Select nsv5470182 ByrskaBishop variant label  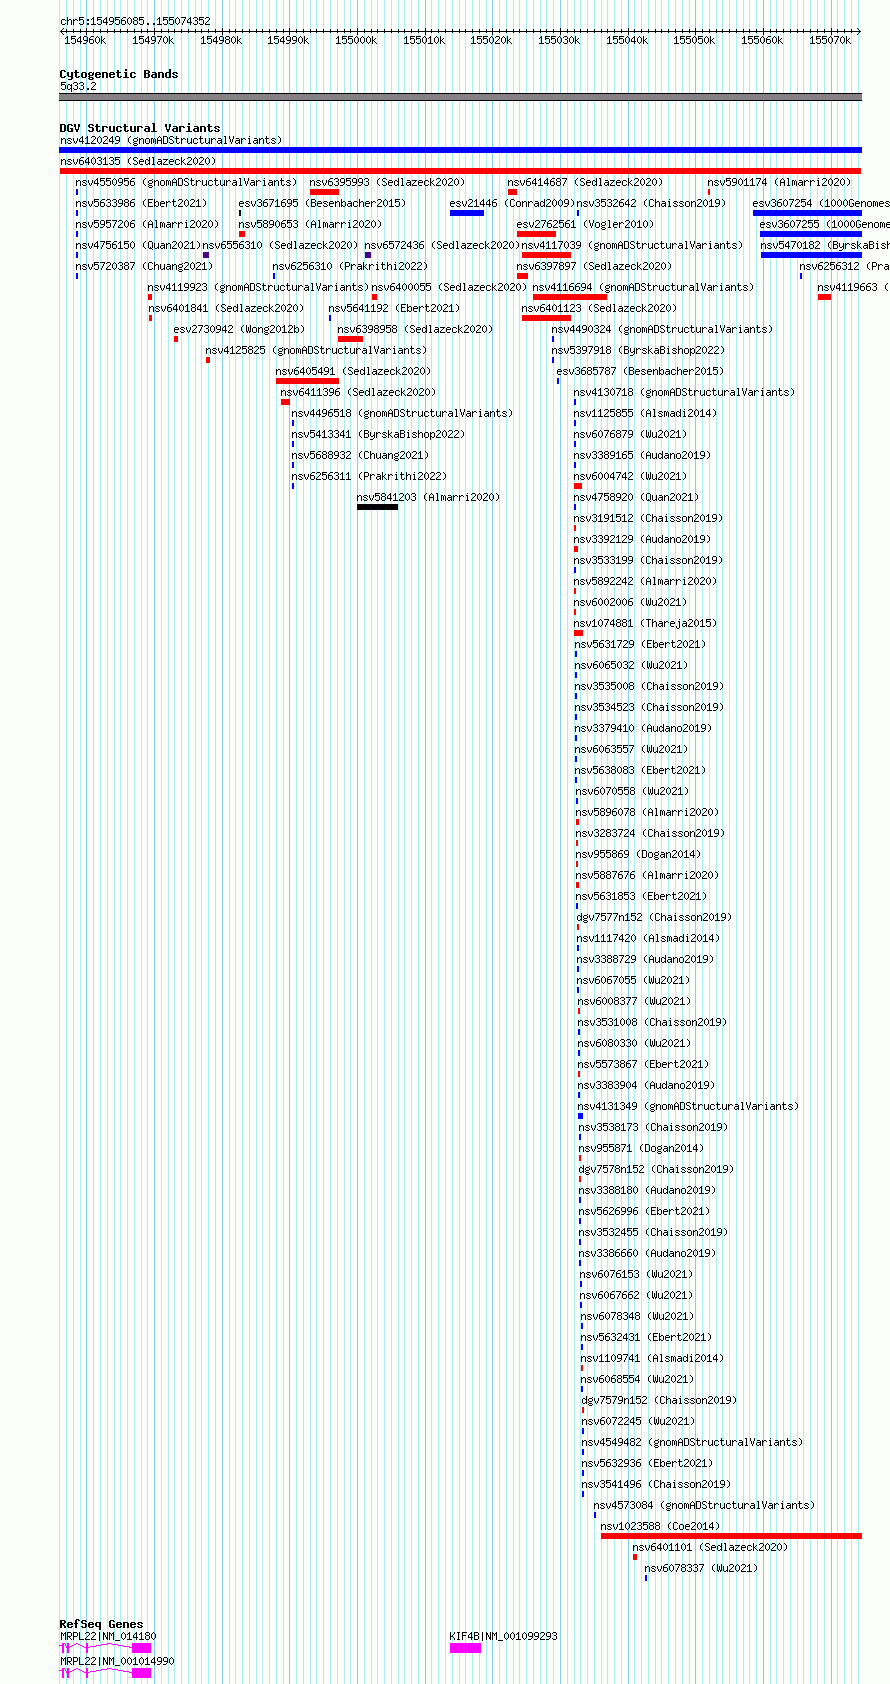[x=825, y=245]
